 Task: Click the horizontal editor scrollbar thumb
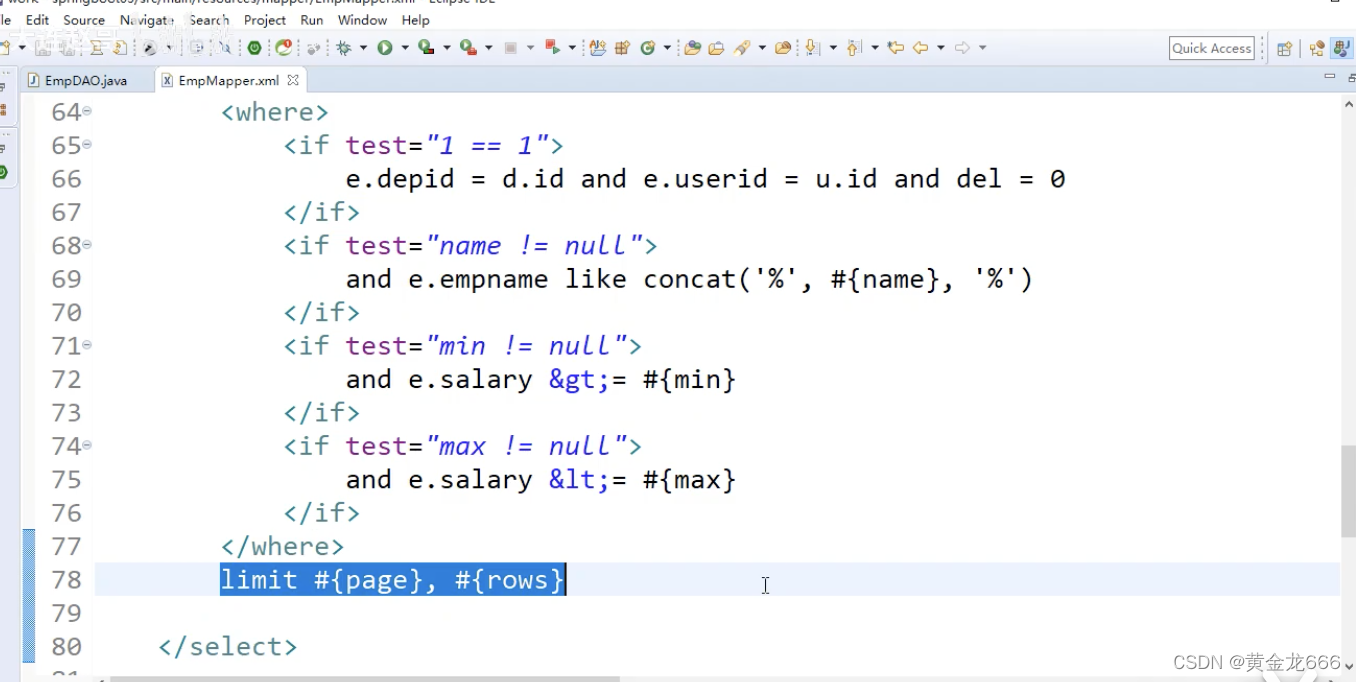(365, 678)
